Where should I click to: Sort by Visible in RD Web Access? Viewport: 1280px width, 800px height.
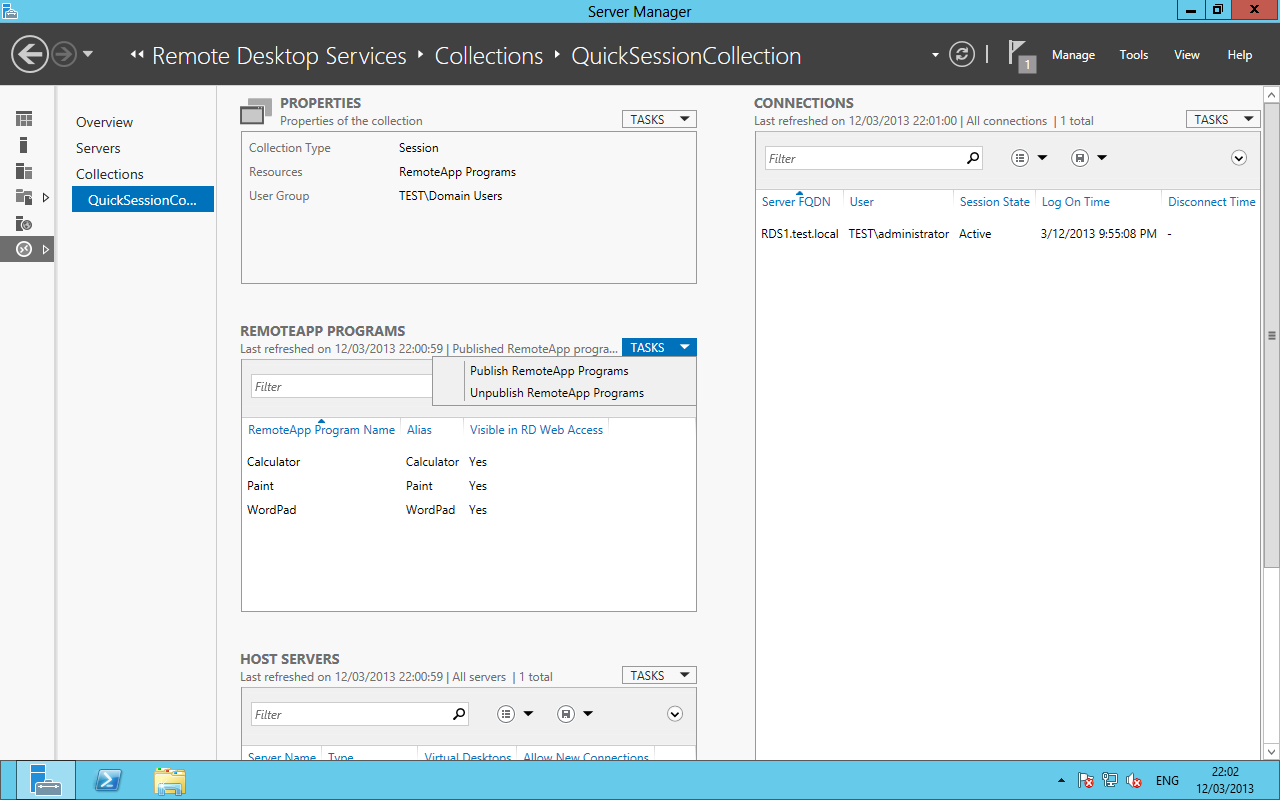tap(537, 430)
